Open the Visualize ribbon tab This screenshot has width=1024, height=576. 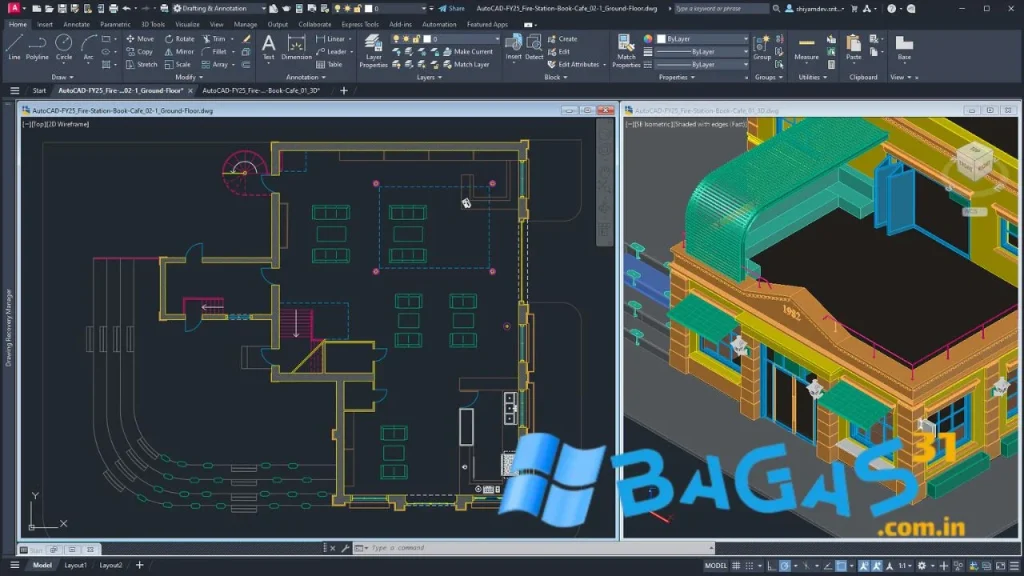click(187, 24)
